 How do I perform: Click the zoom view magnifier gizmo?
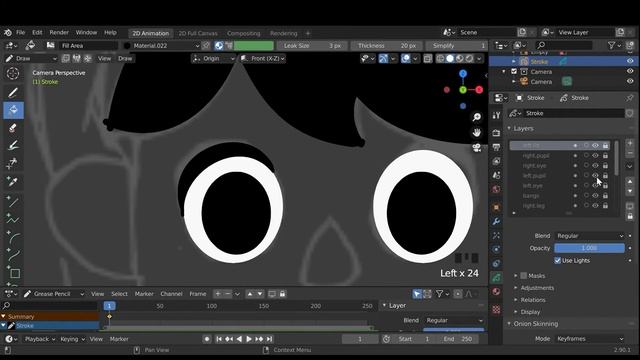tap(476, 118)
